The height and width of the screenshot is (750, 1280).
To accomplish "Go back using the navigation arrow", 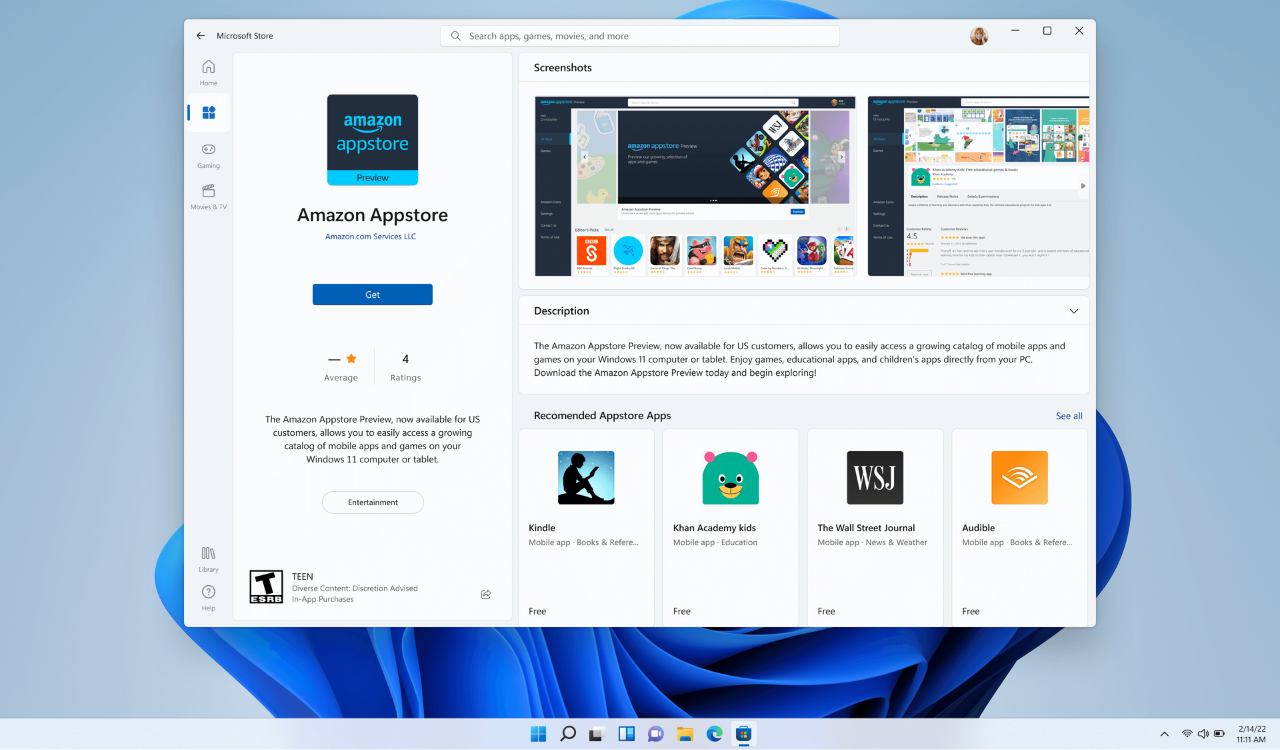I will point(200,34).
